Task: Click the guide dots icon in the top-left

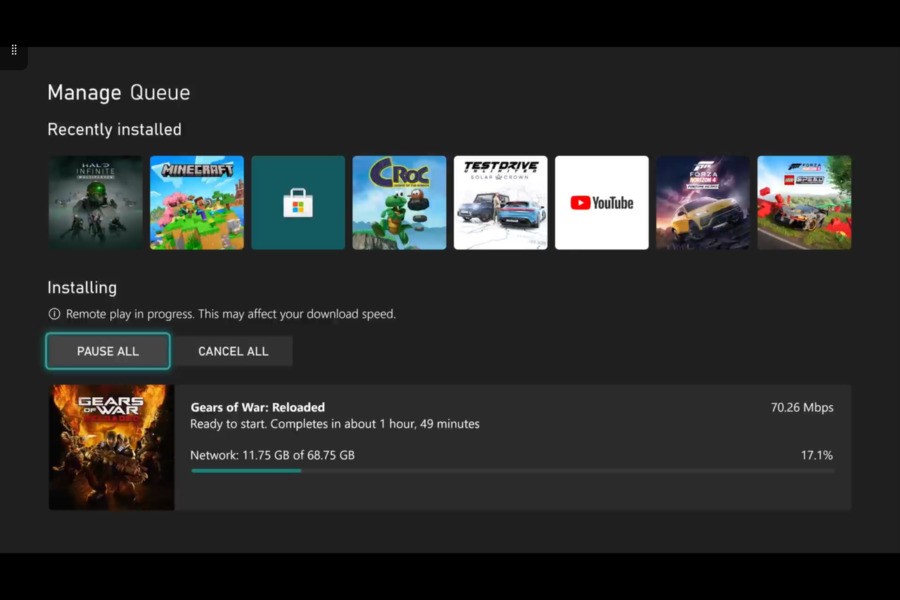Action: (14, 48)
